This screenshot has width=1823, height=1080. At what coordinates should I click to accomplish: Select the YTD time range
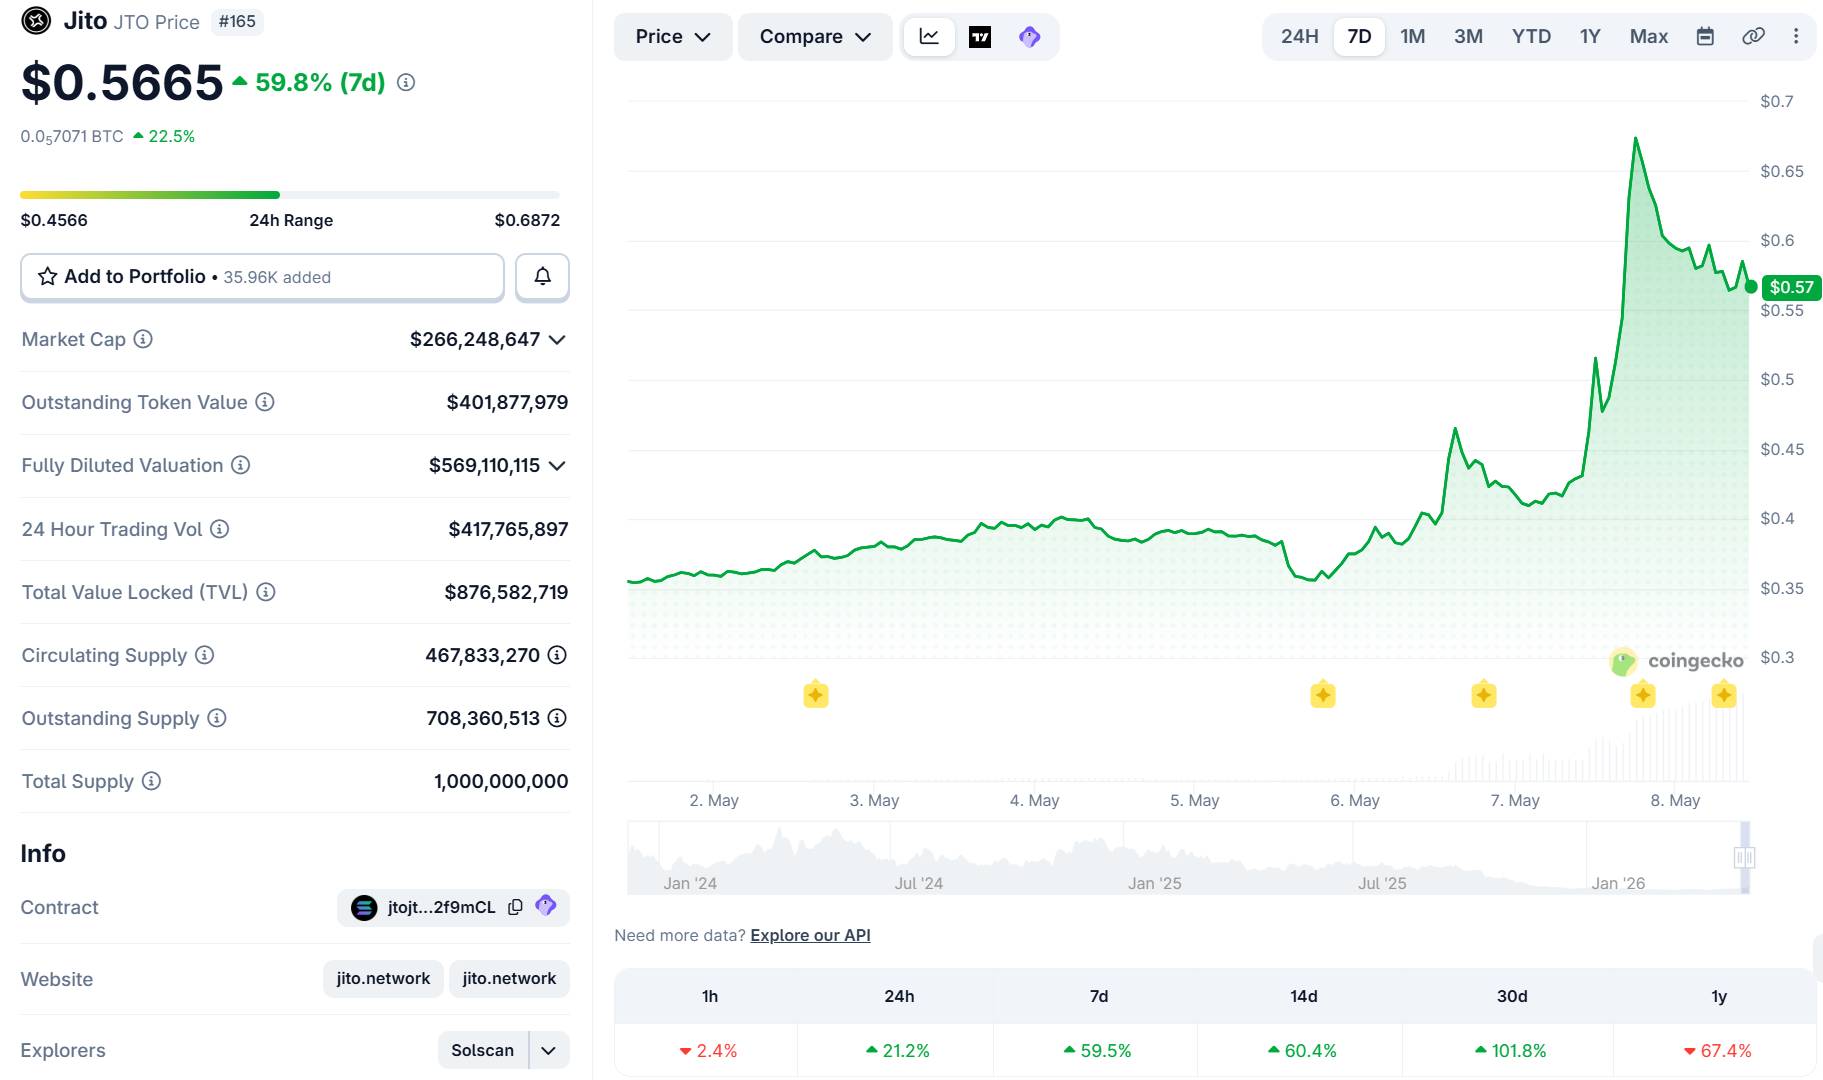pyautogui.click(x=1531, y=36)
